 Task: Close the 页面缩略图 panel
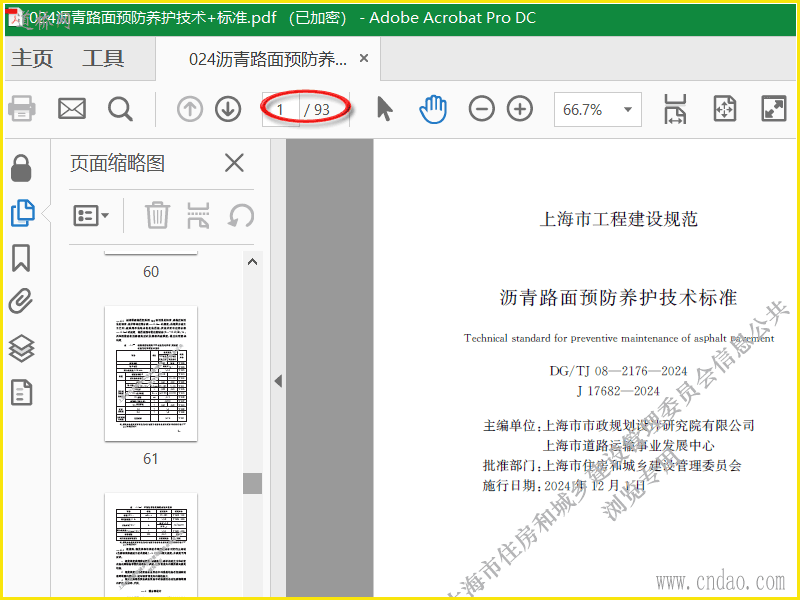pos(234,163)
